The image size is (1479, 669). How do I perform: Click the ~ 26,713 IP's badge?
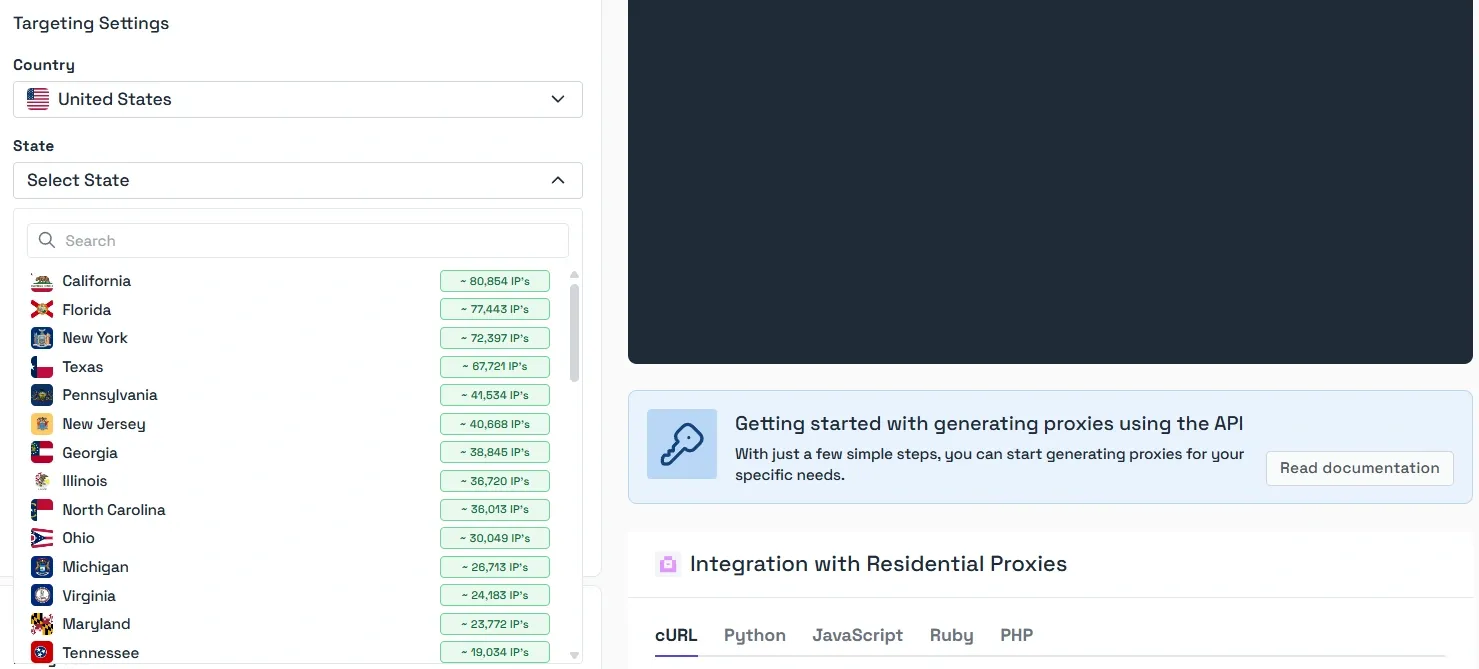[x=495, y=567]
